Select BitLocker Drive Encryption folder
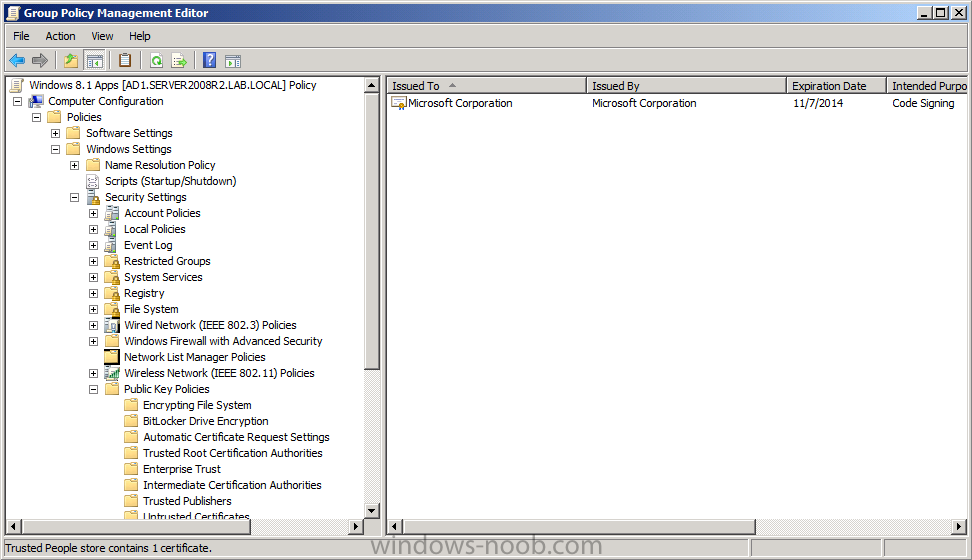The width and height of the screenshot is (972, 560). [x=206, y=421]
